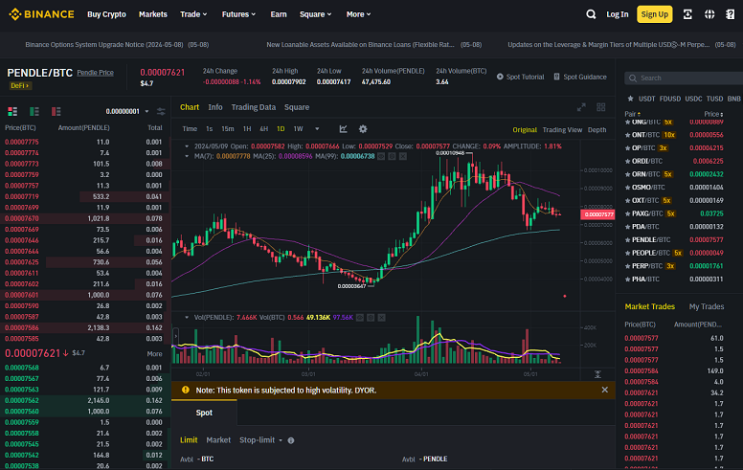The width and height of the screenshot is (743, 470).
Task: Open the More dropdown menu
Action: [358, 14]
